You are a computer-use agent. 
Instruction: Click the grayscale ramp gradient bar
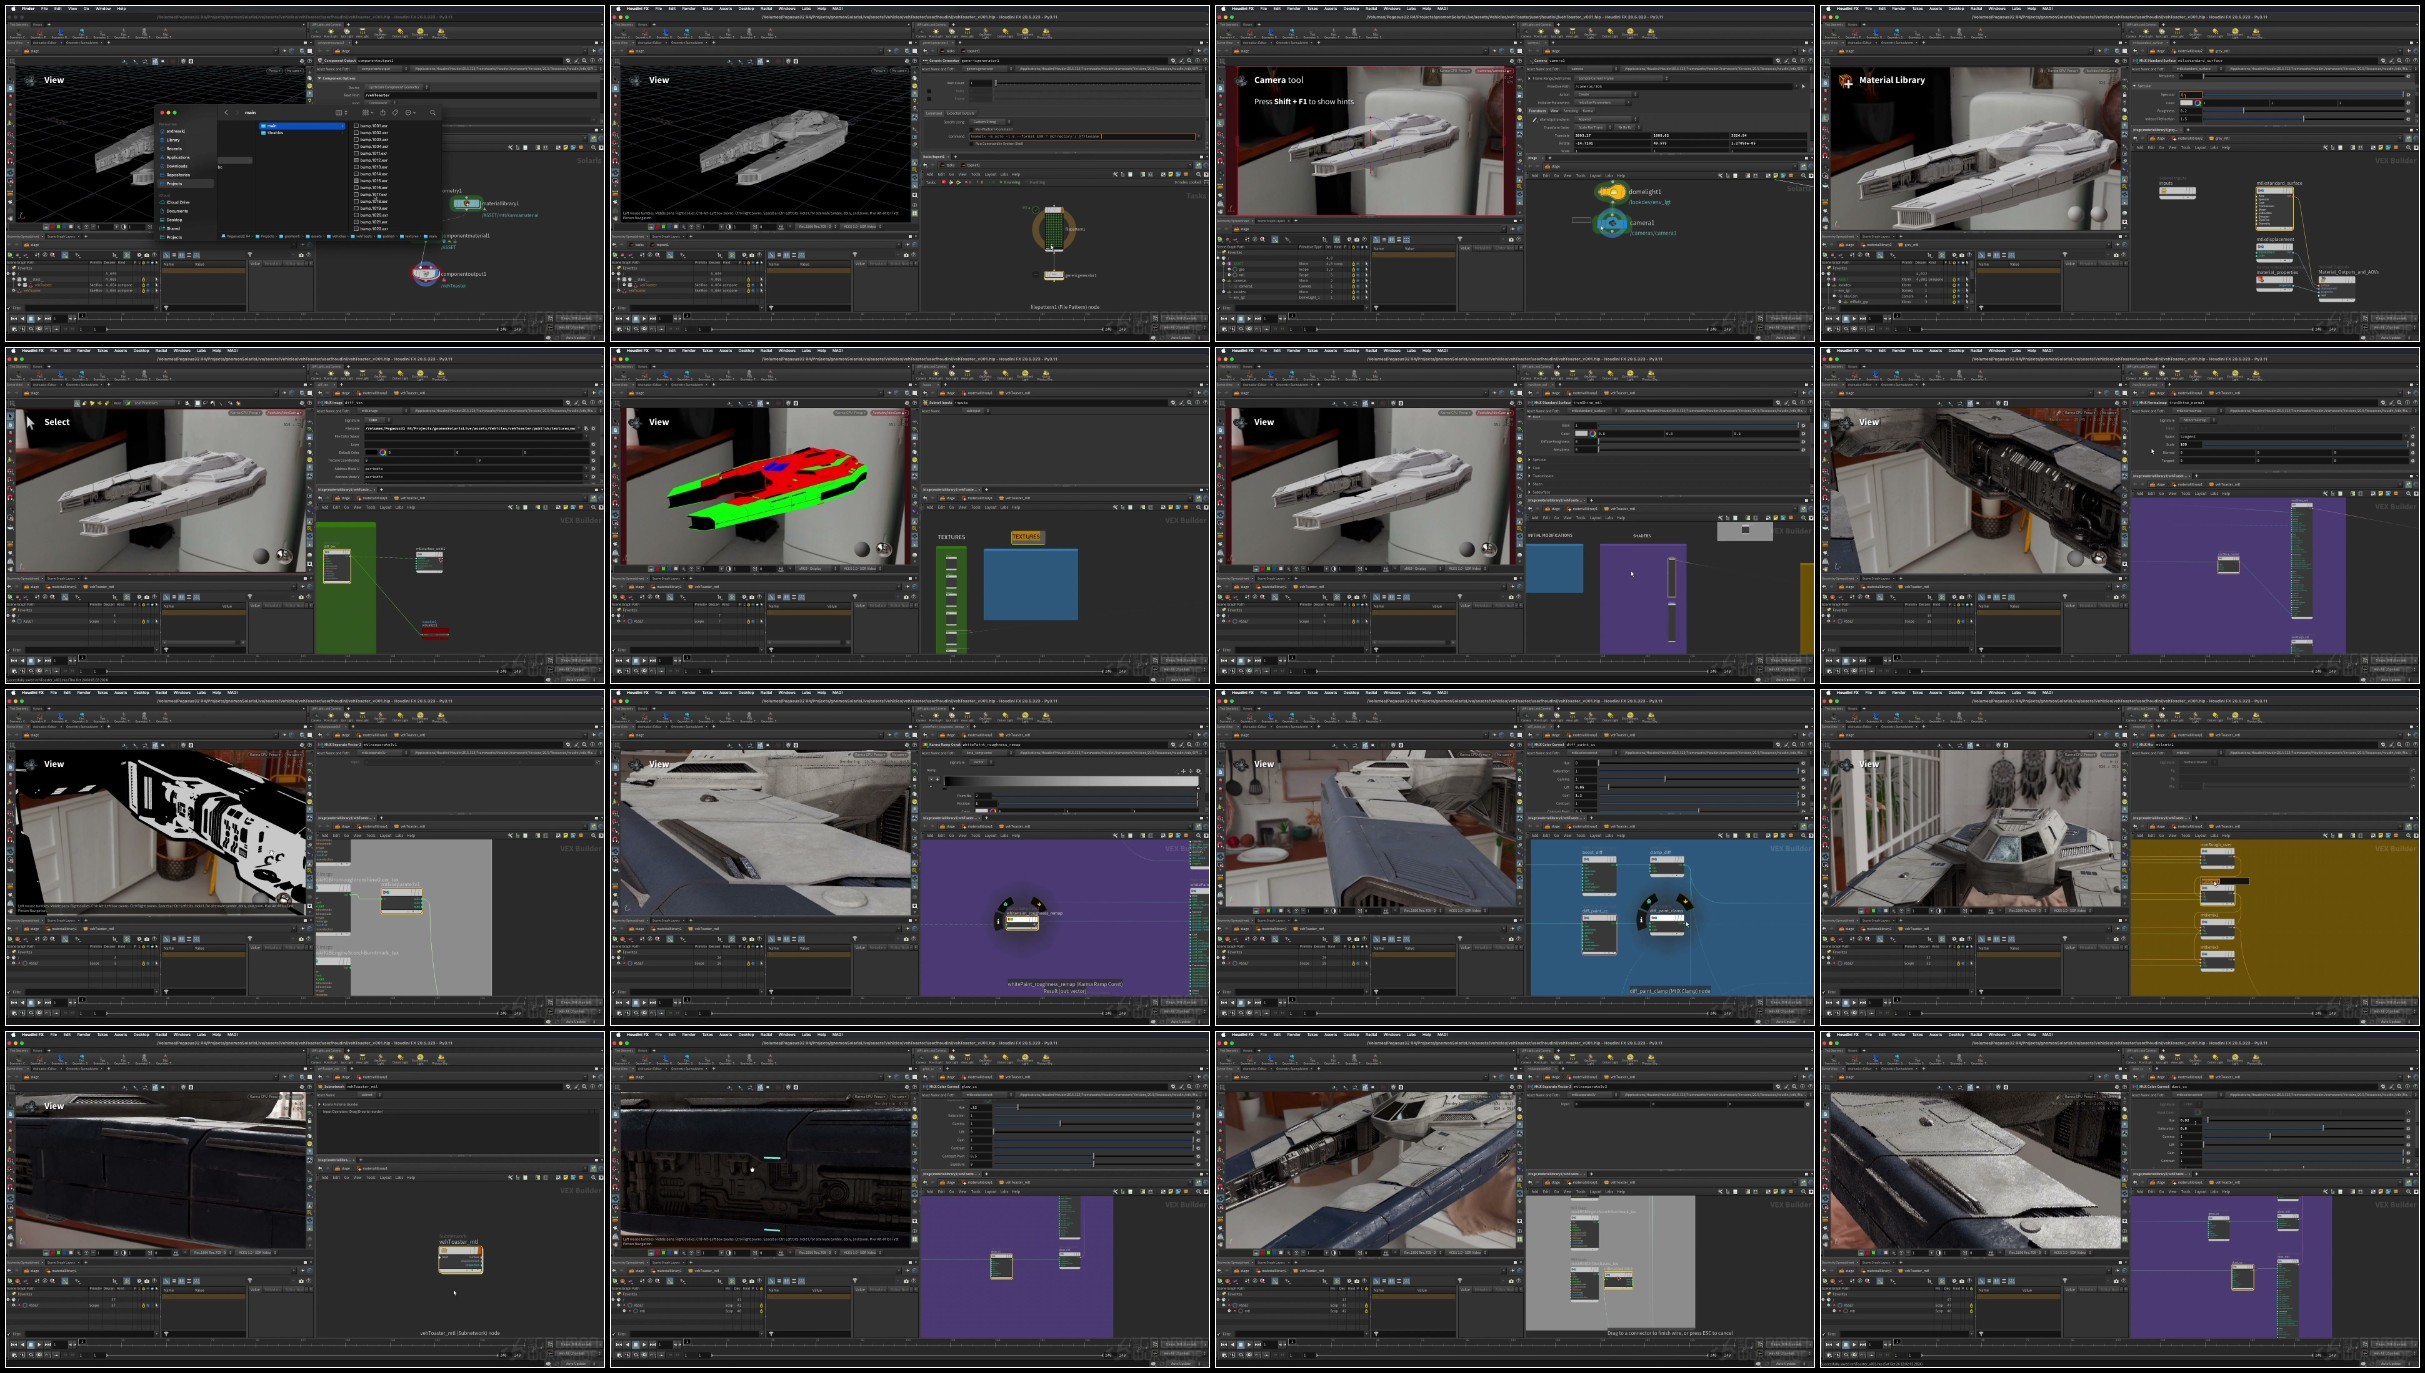1070,781
